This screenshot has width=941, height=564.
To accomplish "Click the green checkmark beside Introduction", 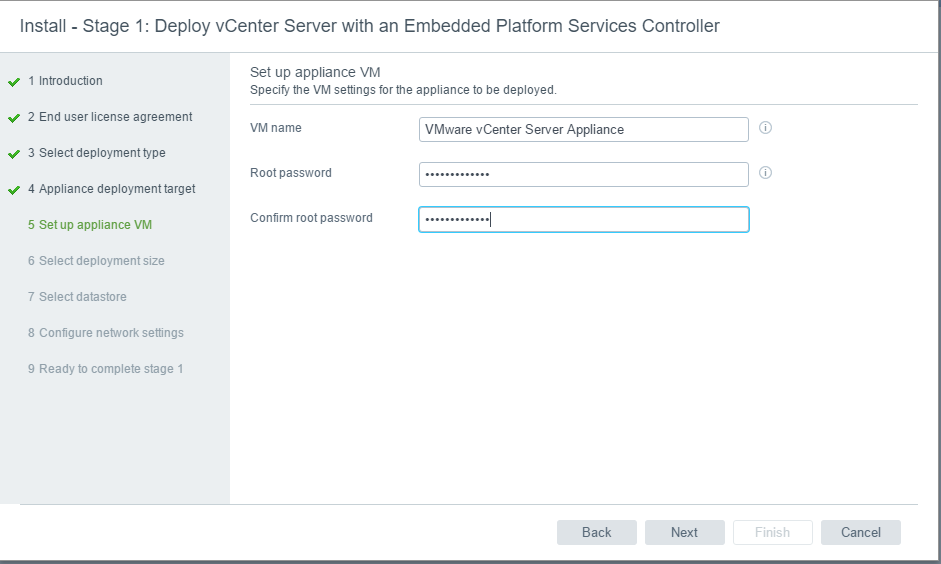I will (14, 82).
